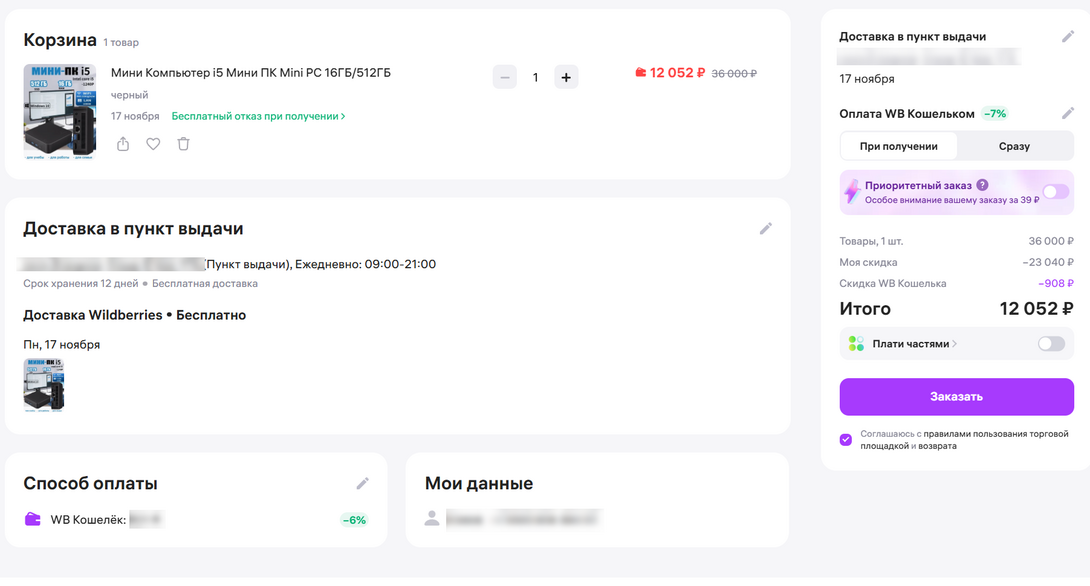Edit delivery pickup point in main section

click(765, 229)
